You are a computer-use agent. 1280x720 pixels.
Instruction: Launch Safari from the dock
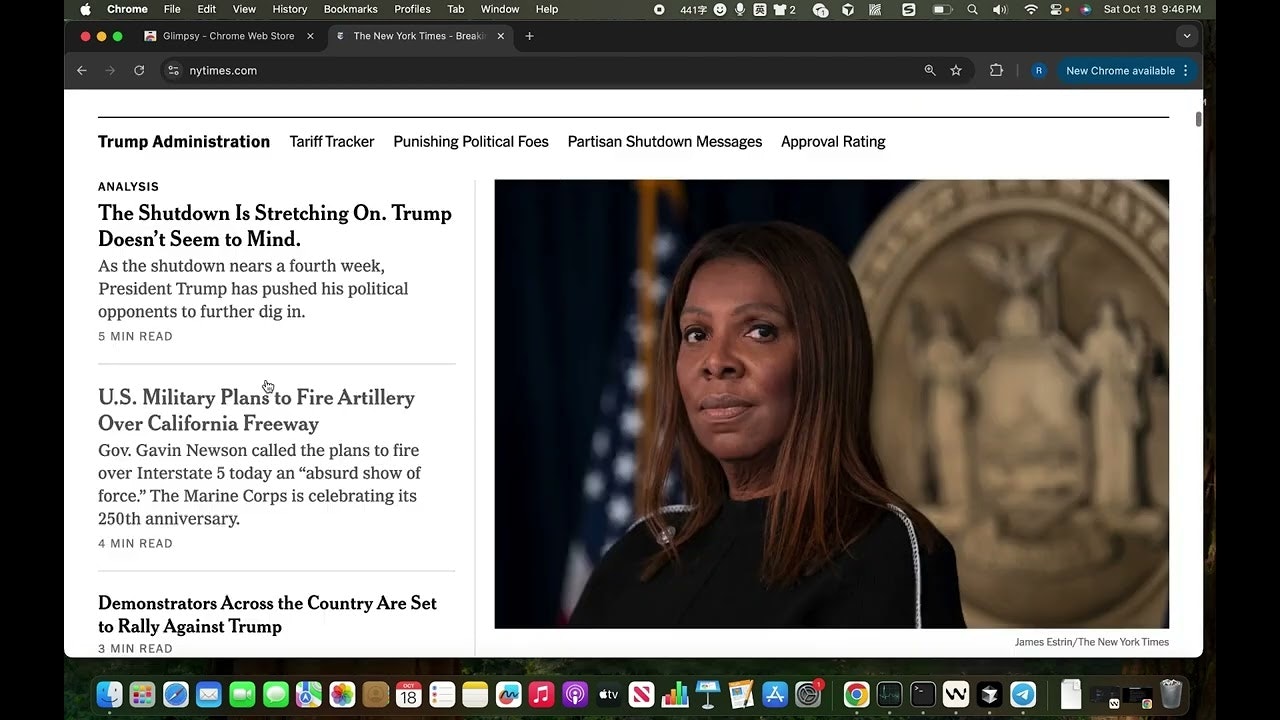pos(175,694)
